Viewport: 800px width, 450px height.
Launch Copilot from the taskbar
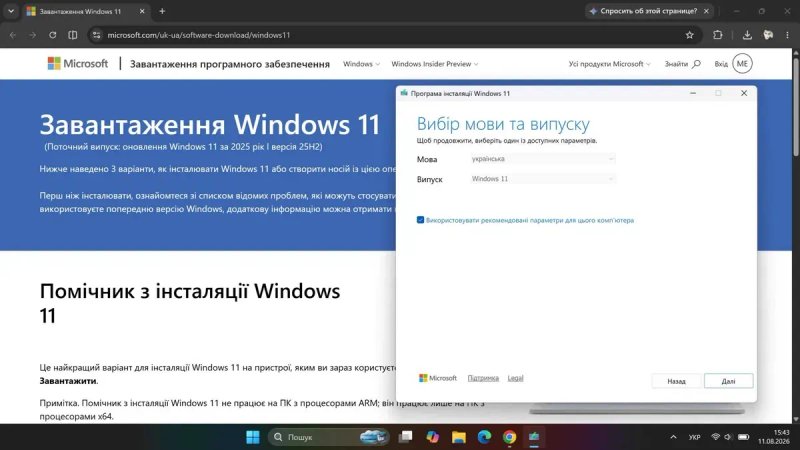tap(432, 437)
